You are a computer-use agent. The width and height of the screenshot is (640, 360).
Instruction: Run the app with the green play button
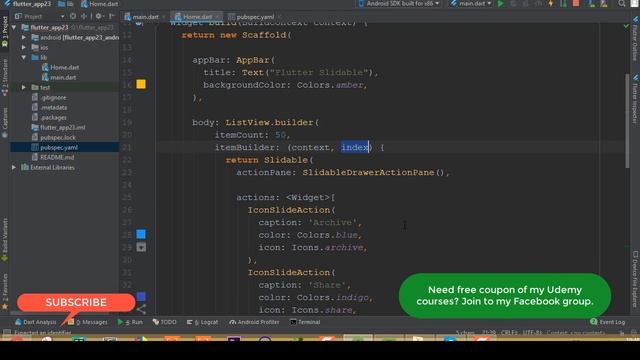[501, 4]
